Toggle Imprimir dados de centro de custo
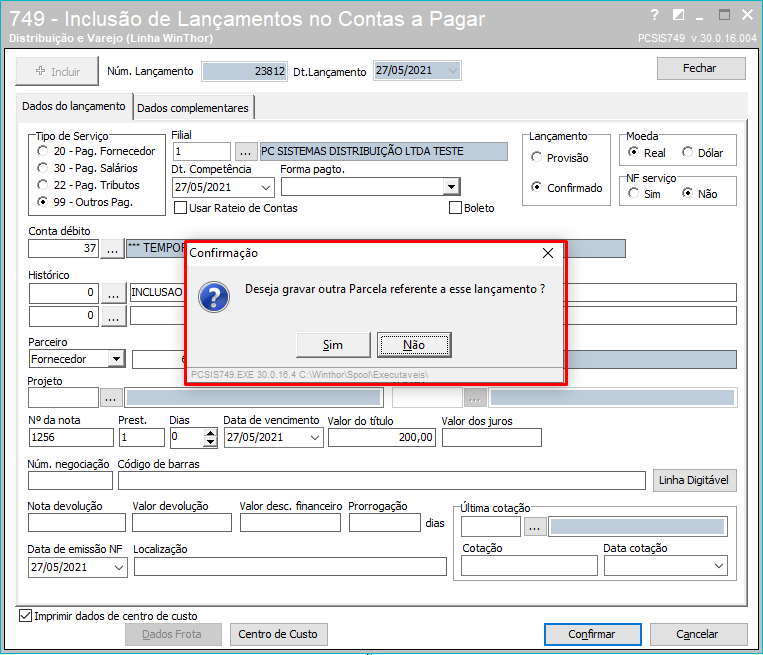This screenshot has width=763, height=655. click(x=25, y=616)
